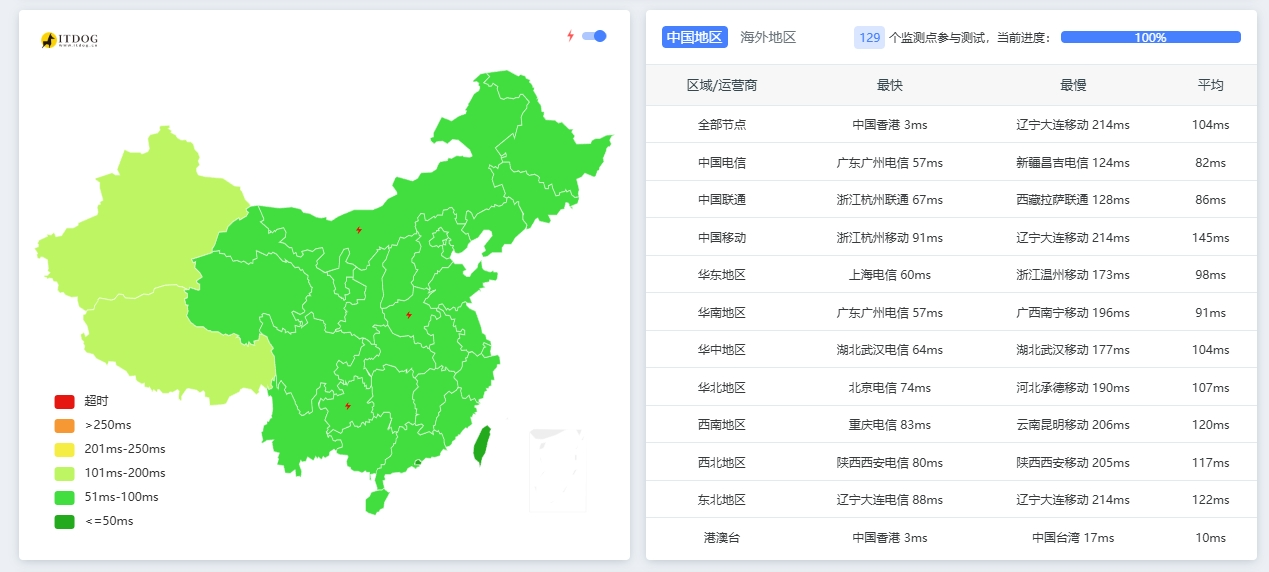Switch to the 中国地区 tab
This screenshot has width=1269, height=572.
point(694,37)
